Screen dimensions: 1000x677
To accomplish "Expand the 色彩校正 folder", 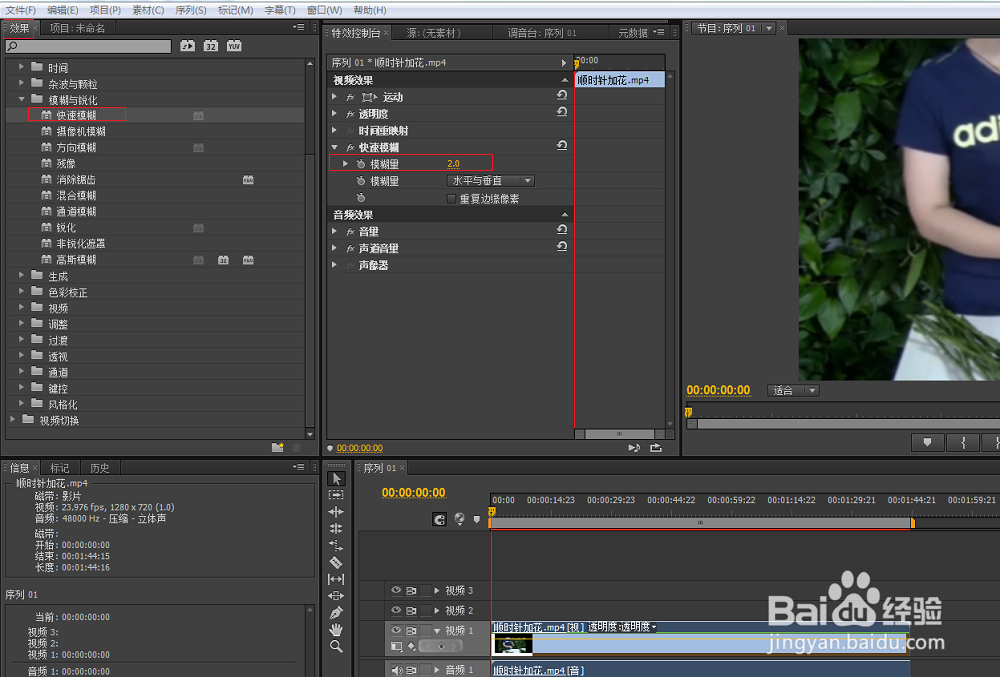I will (22, 292).
